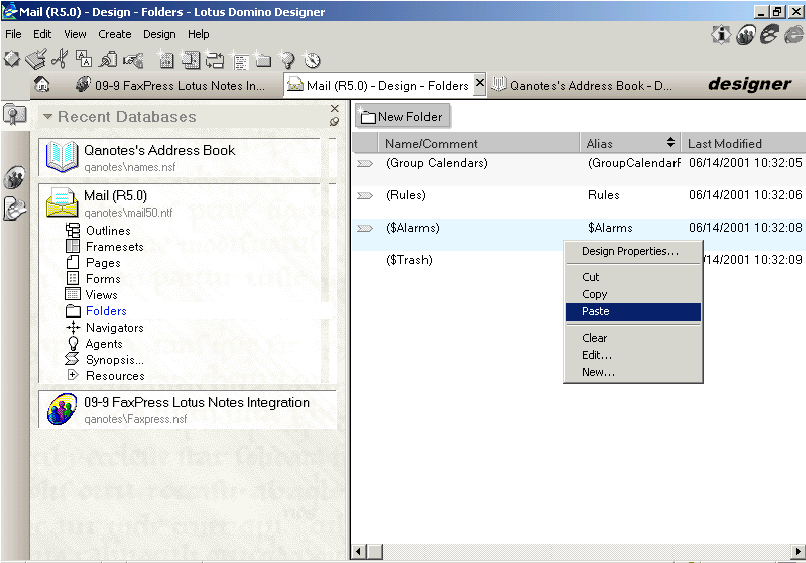Collapse the Recent Databases panel triangle
Screen dimensions: 806x563
coord(47,117)
